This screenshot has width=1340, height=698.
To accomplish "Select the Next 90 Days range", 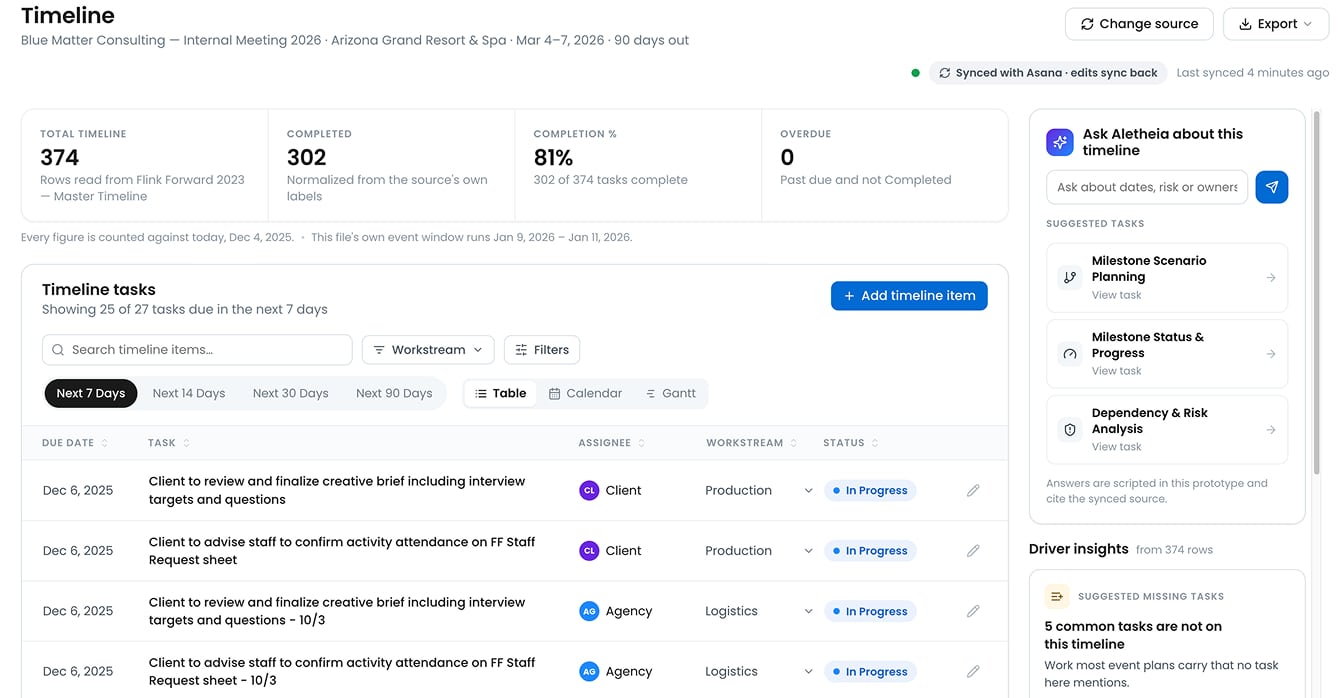I will [394, 393].
